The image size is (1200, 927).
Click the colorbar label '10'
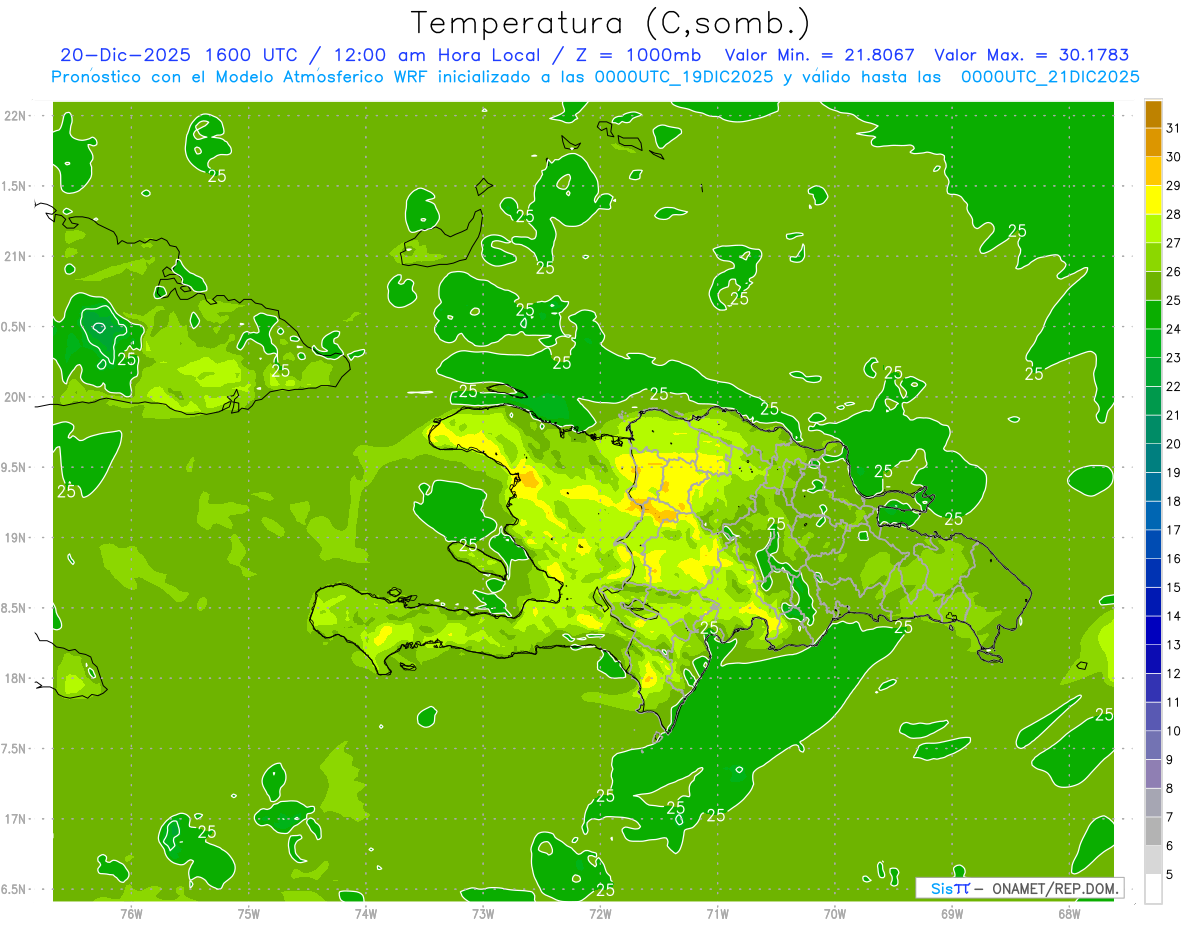[x=1174, y=732]
